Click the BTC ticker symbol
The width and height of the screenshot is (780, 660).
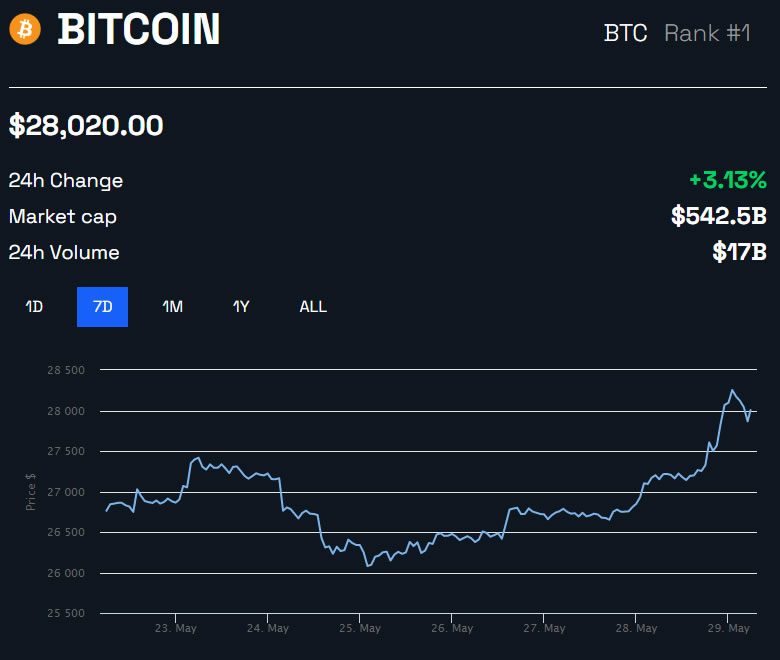[625, 33]
